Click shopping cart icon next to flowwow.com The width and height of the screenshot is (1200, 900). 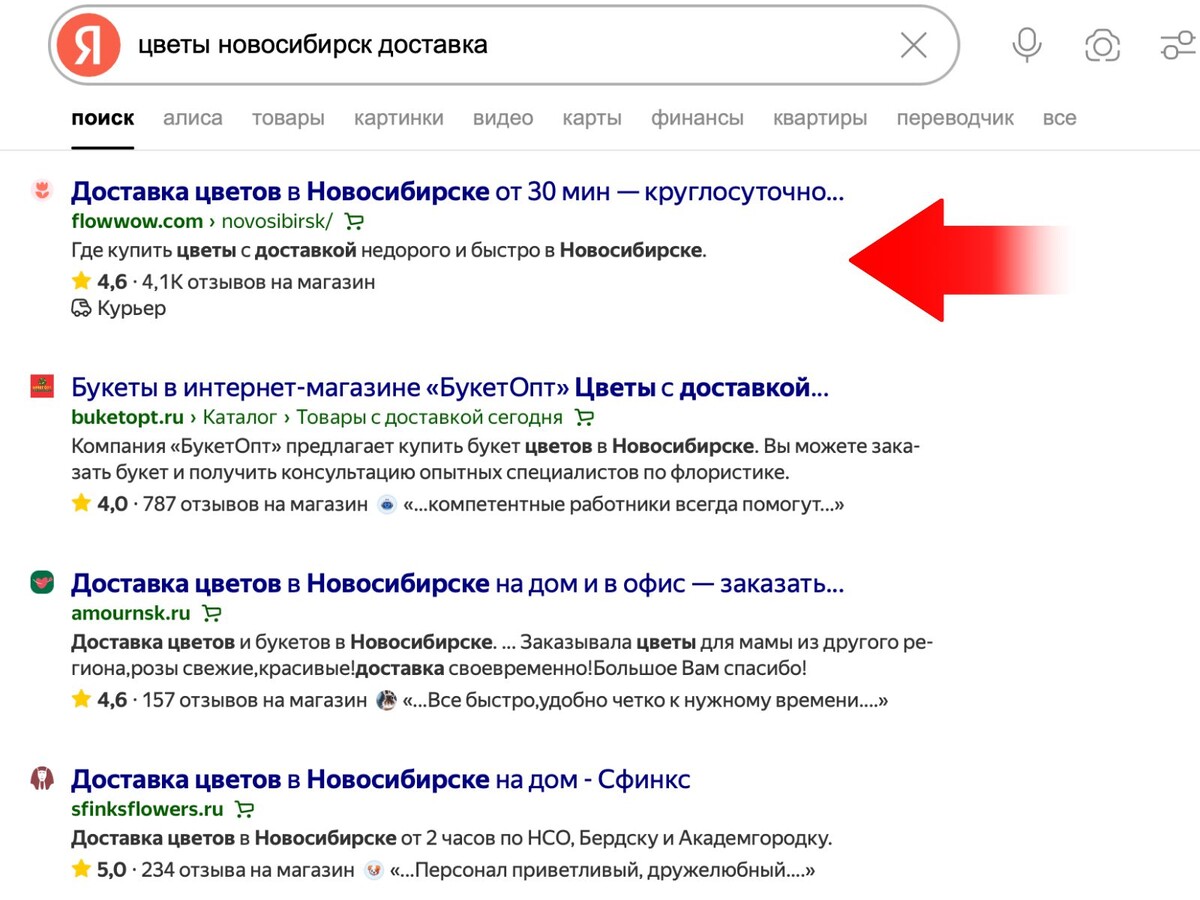point(354,221)
